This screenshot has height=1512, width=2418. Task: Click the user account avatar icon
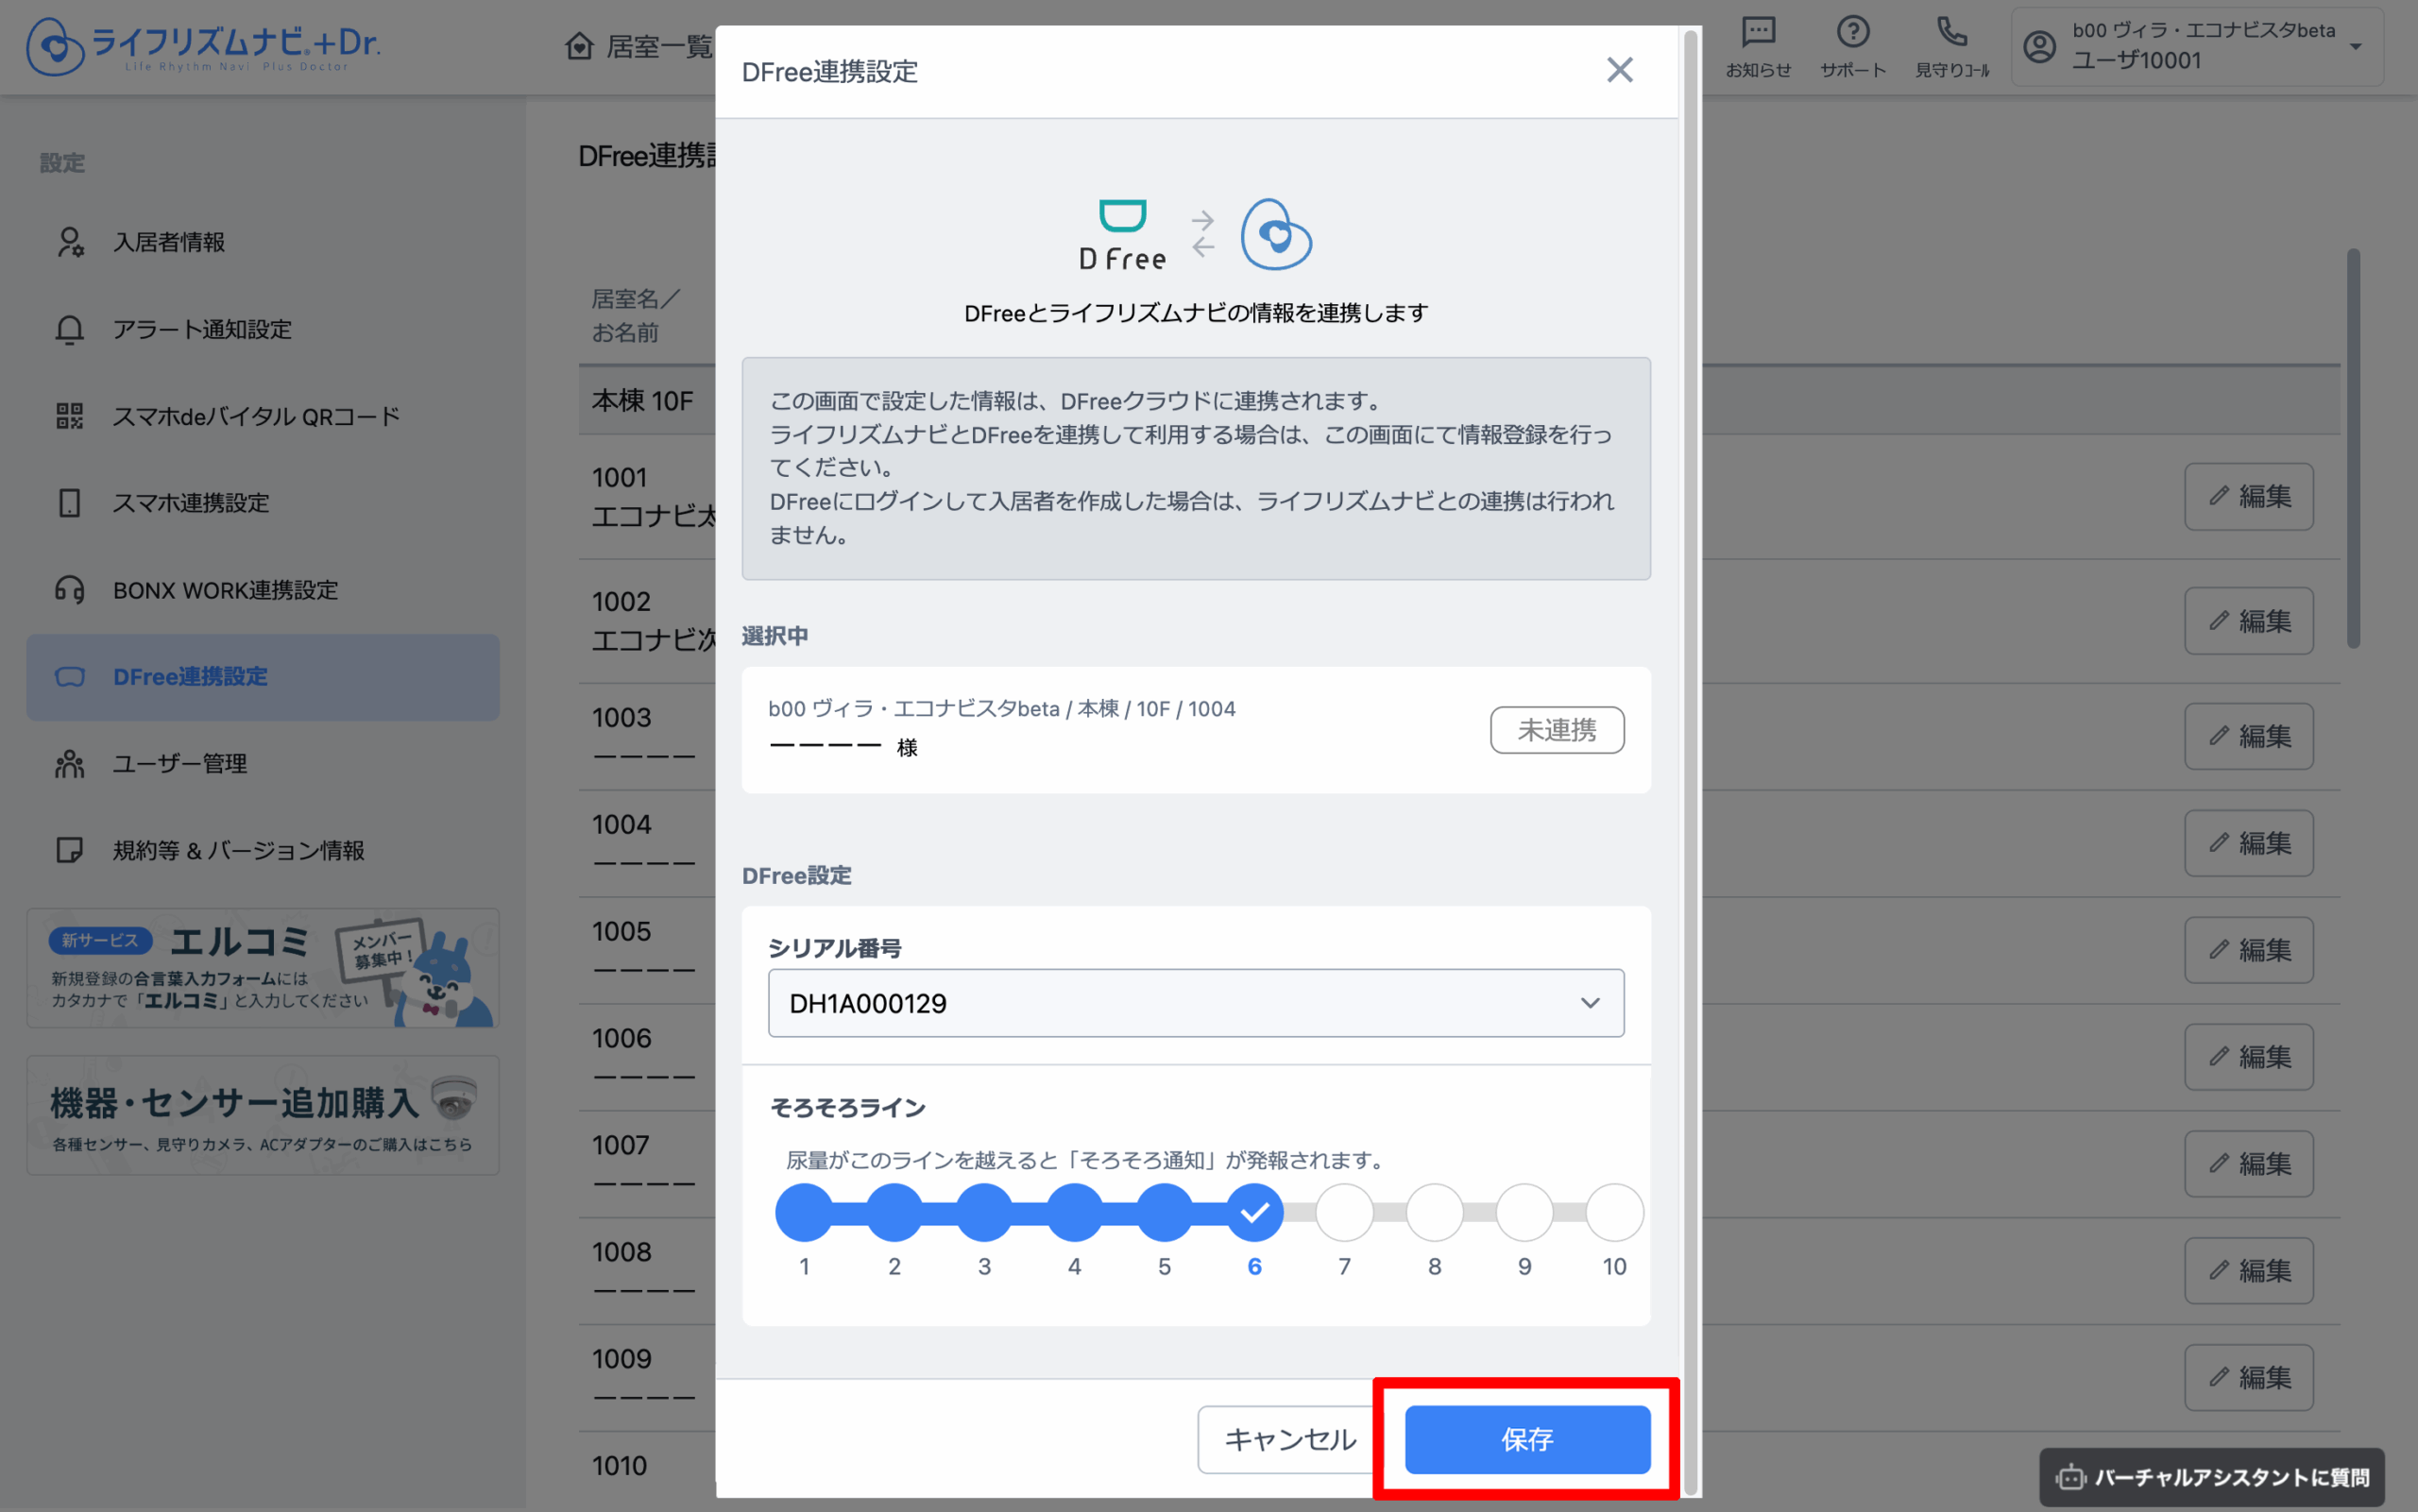(2039, 46)
